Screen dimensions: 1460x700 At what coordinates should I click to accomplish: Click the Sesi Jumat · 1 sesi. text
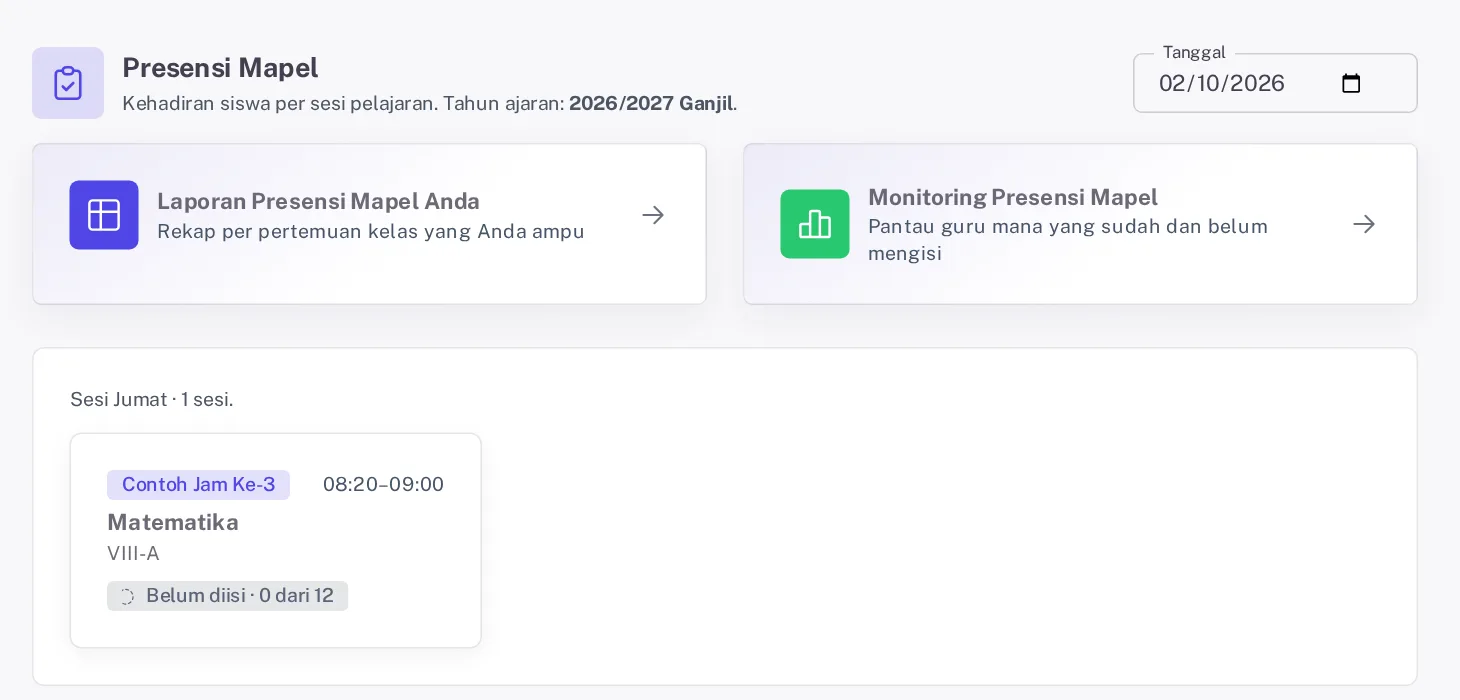tap(152, 400)
